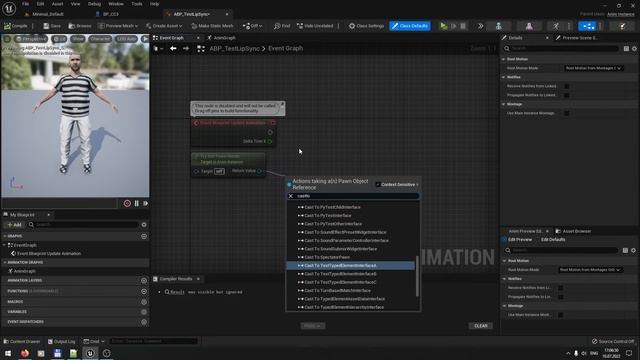Open the Output Log
The height and width of the screenshot is (360, 640).
[x=62, y=341]
